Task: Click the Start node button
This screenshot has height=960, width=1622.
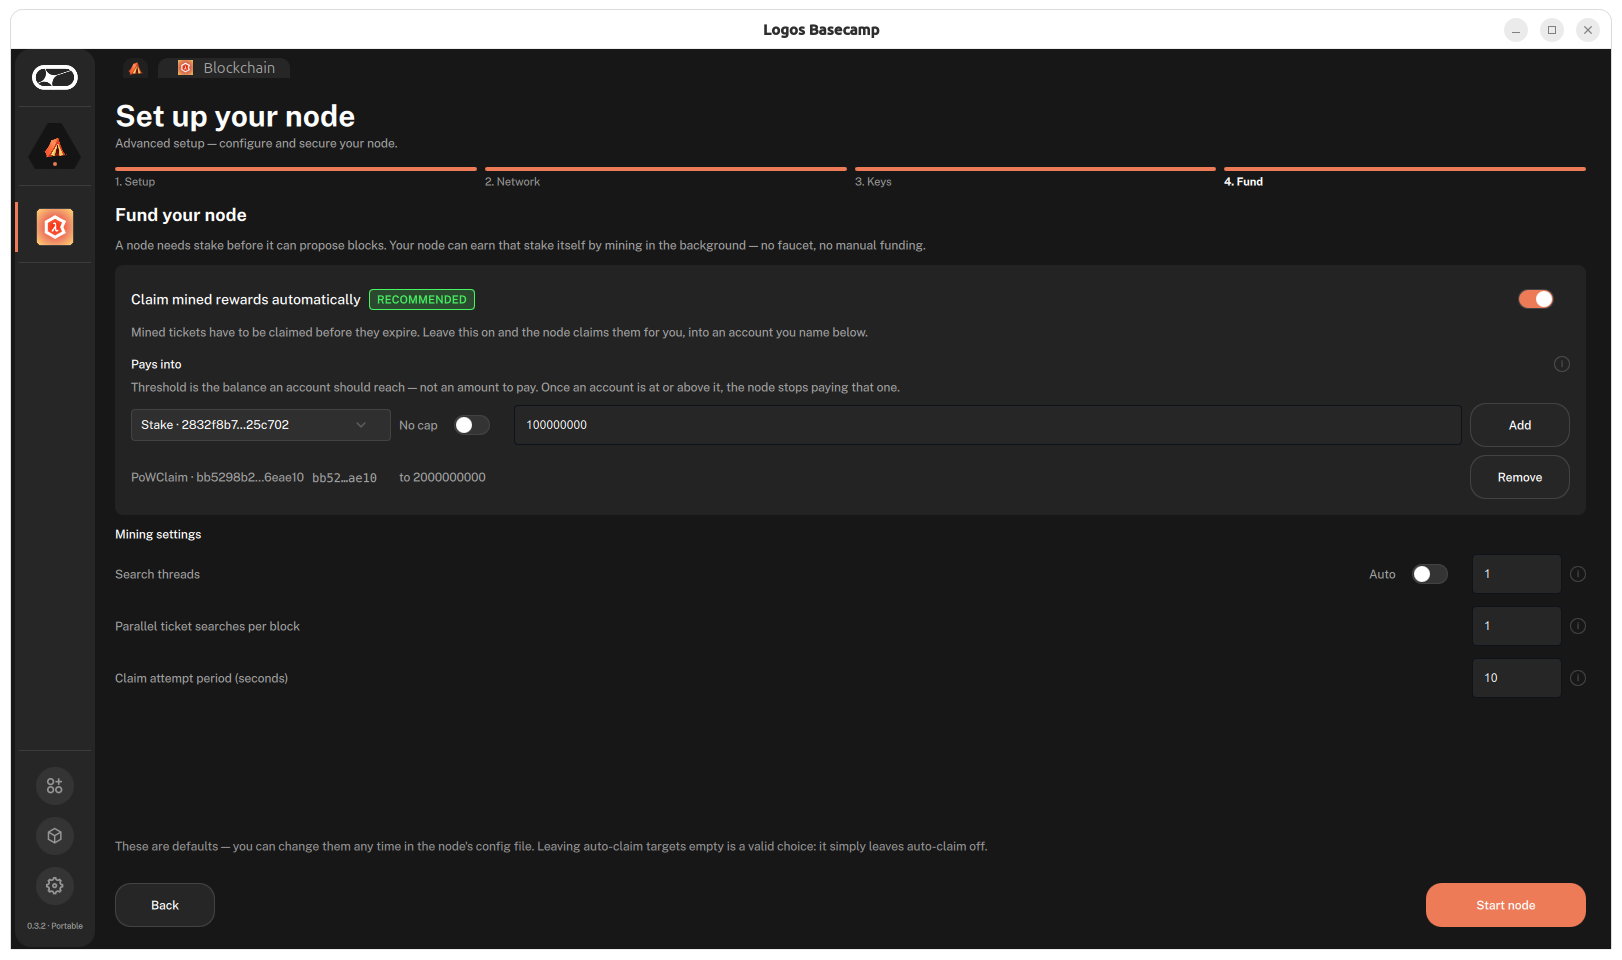Action: (x=1506, y=905)
